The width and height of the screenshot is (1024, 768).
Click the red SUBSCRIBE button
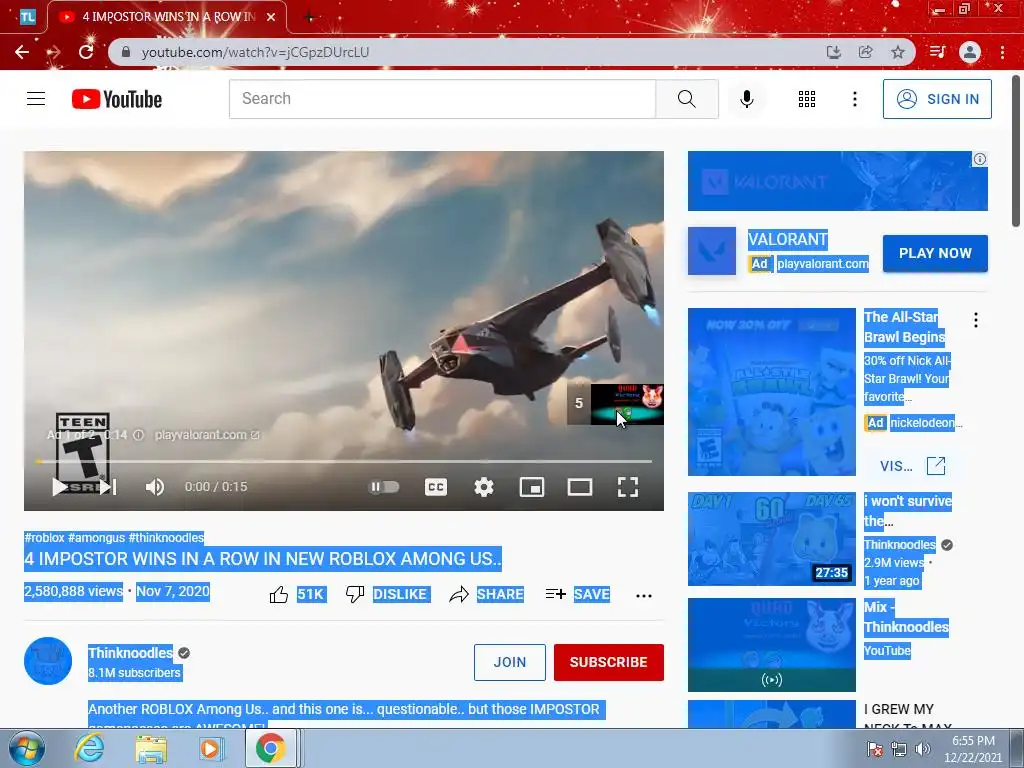(x=609, y=662)
